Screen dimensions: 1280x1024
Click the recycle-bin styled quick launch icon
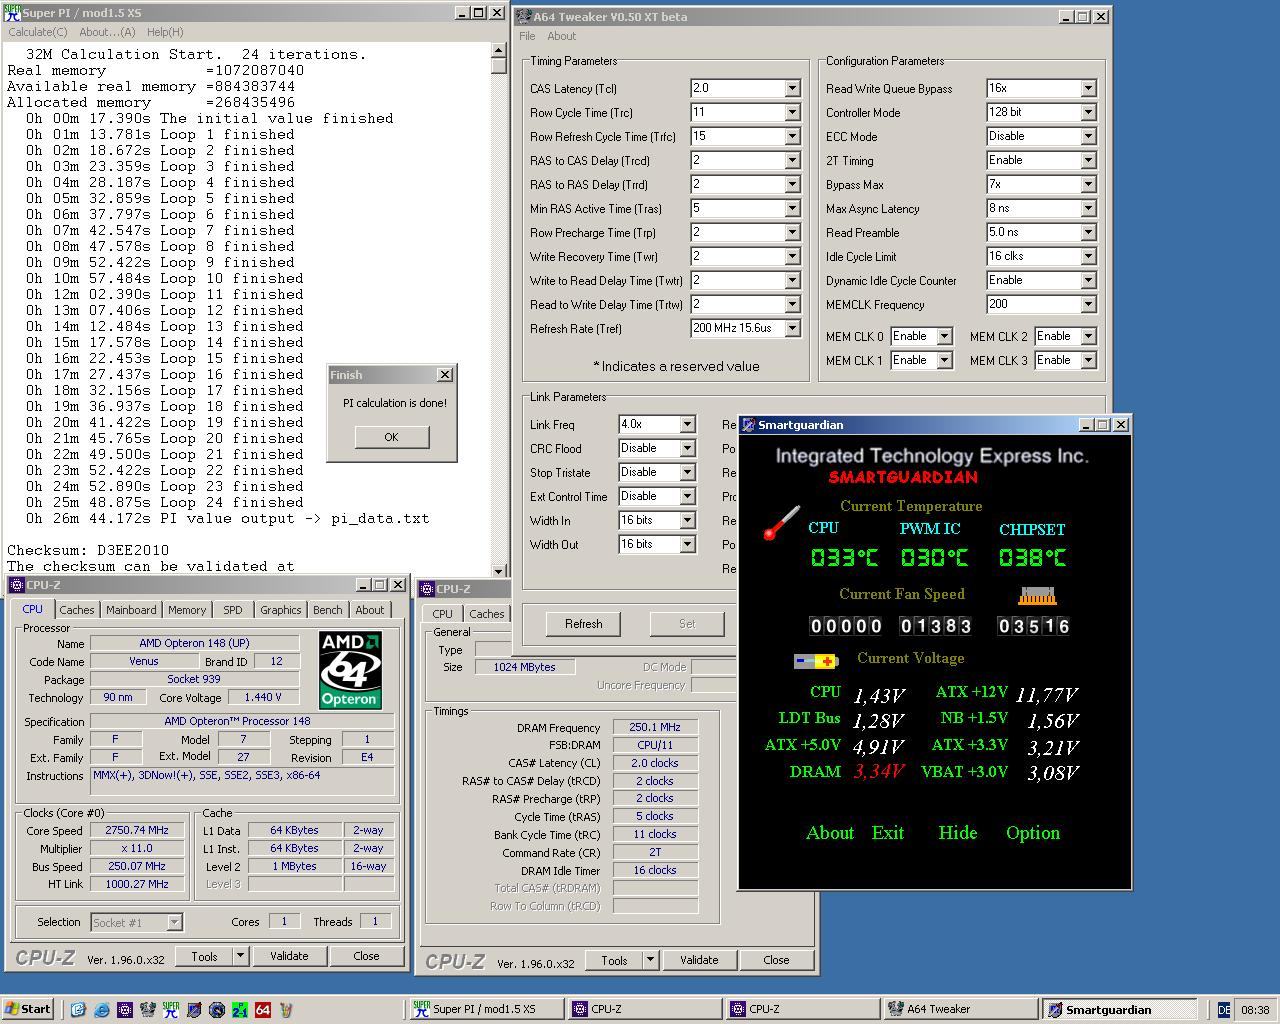[286, 1010]
